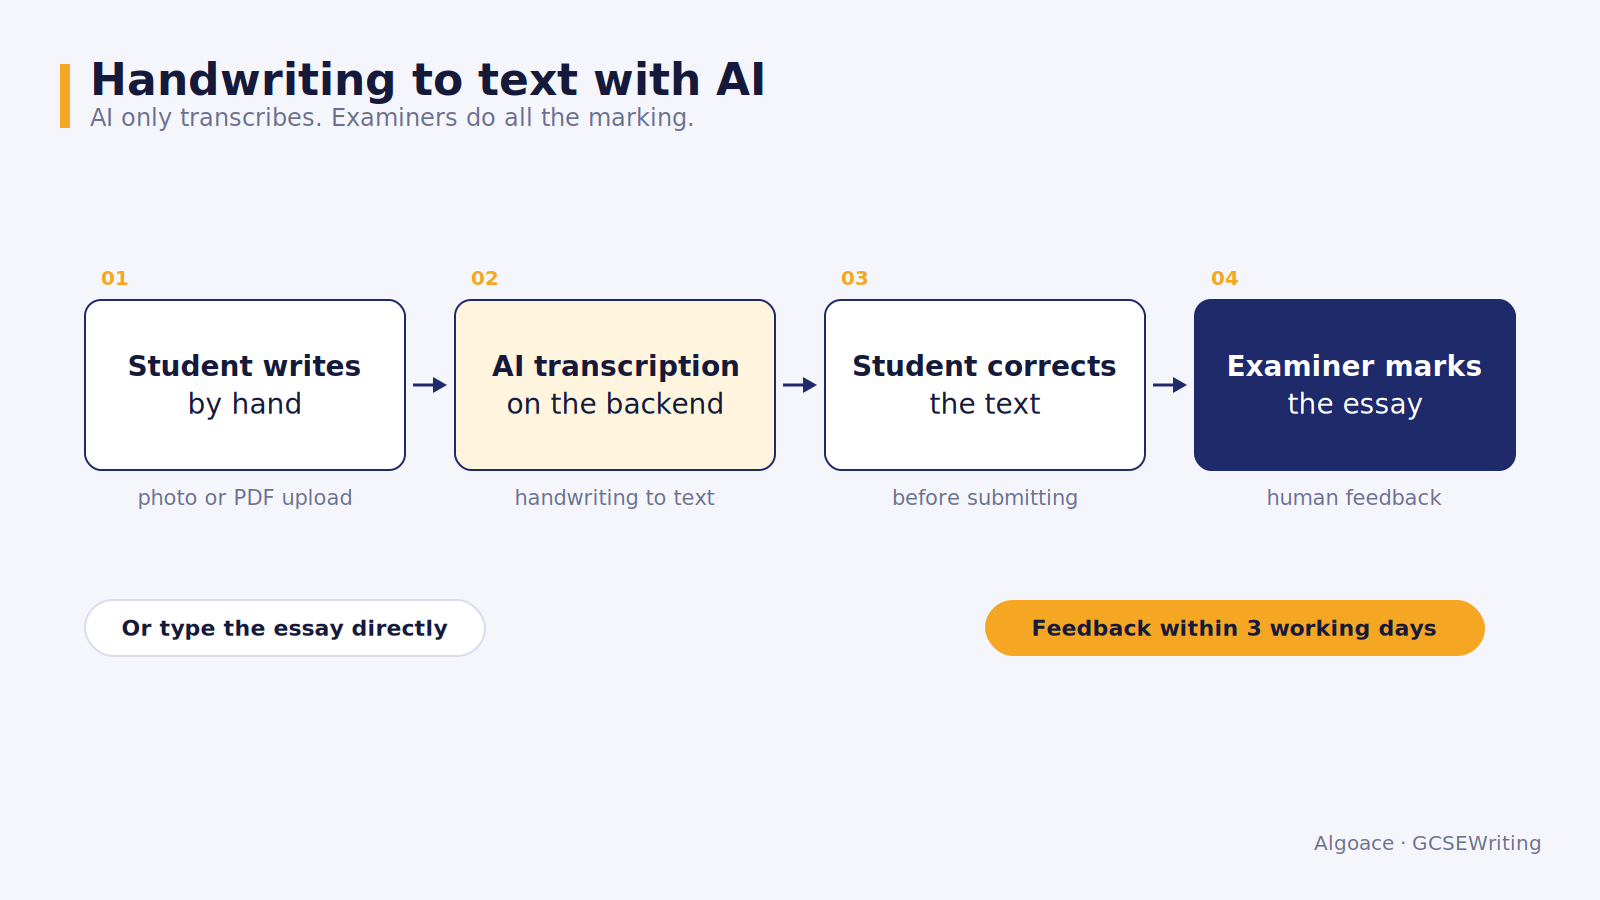Click the arrow between steps 01 and 02
Viewport: 1600px width, 900px height.
(x=430, y=385)
